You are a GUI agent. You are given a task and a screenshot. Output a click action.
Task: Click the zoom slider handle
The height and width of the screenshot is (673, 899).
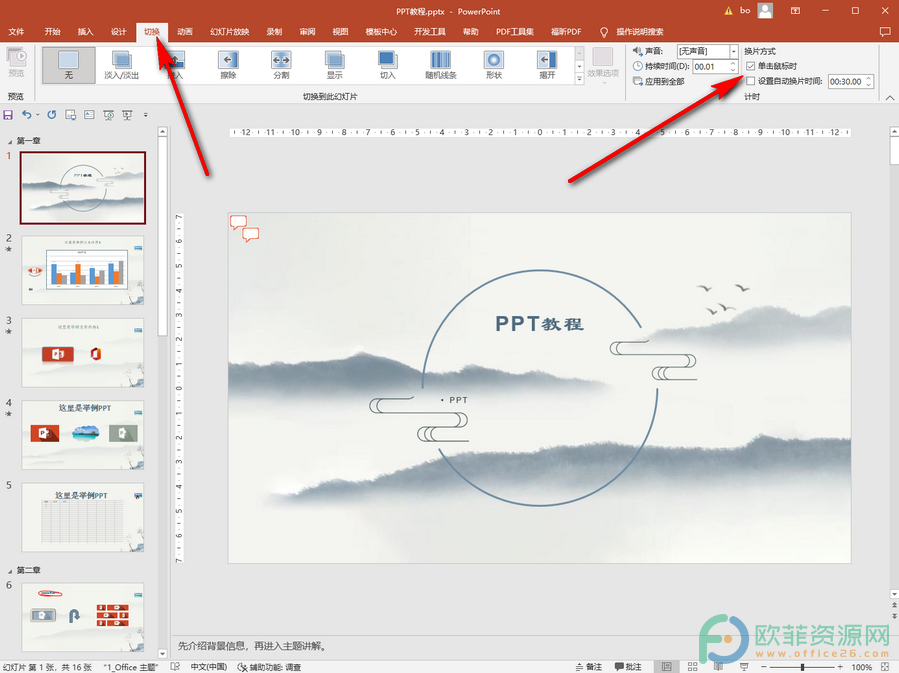[802, 667]
